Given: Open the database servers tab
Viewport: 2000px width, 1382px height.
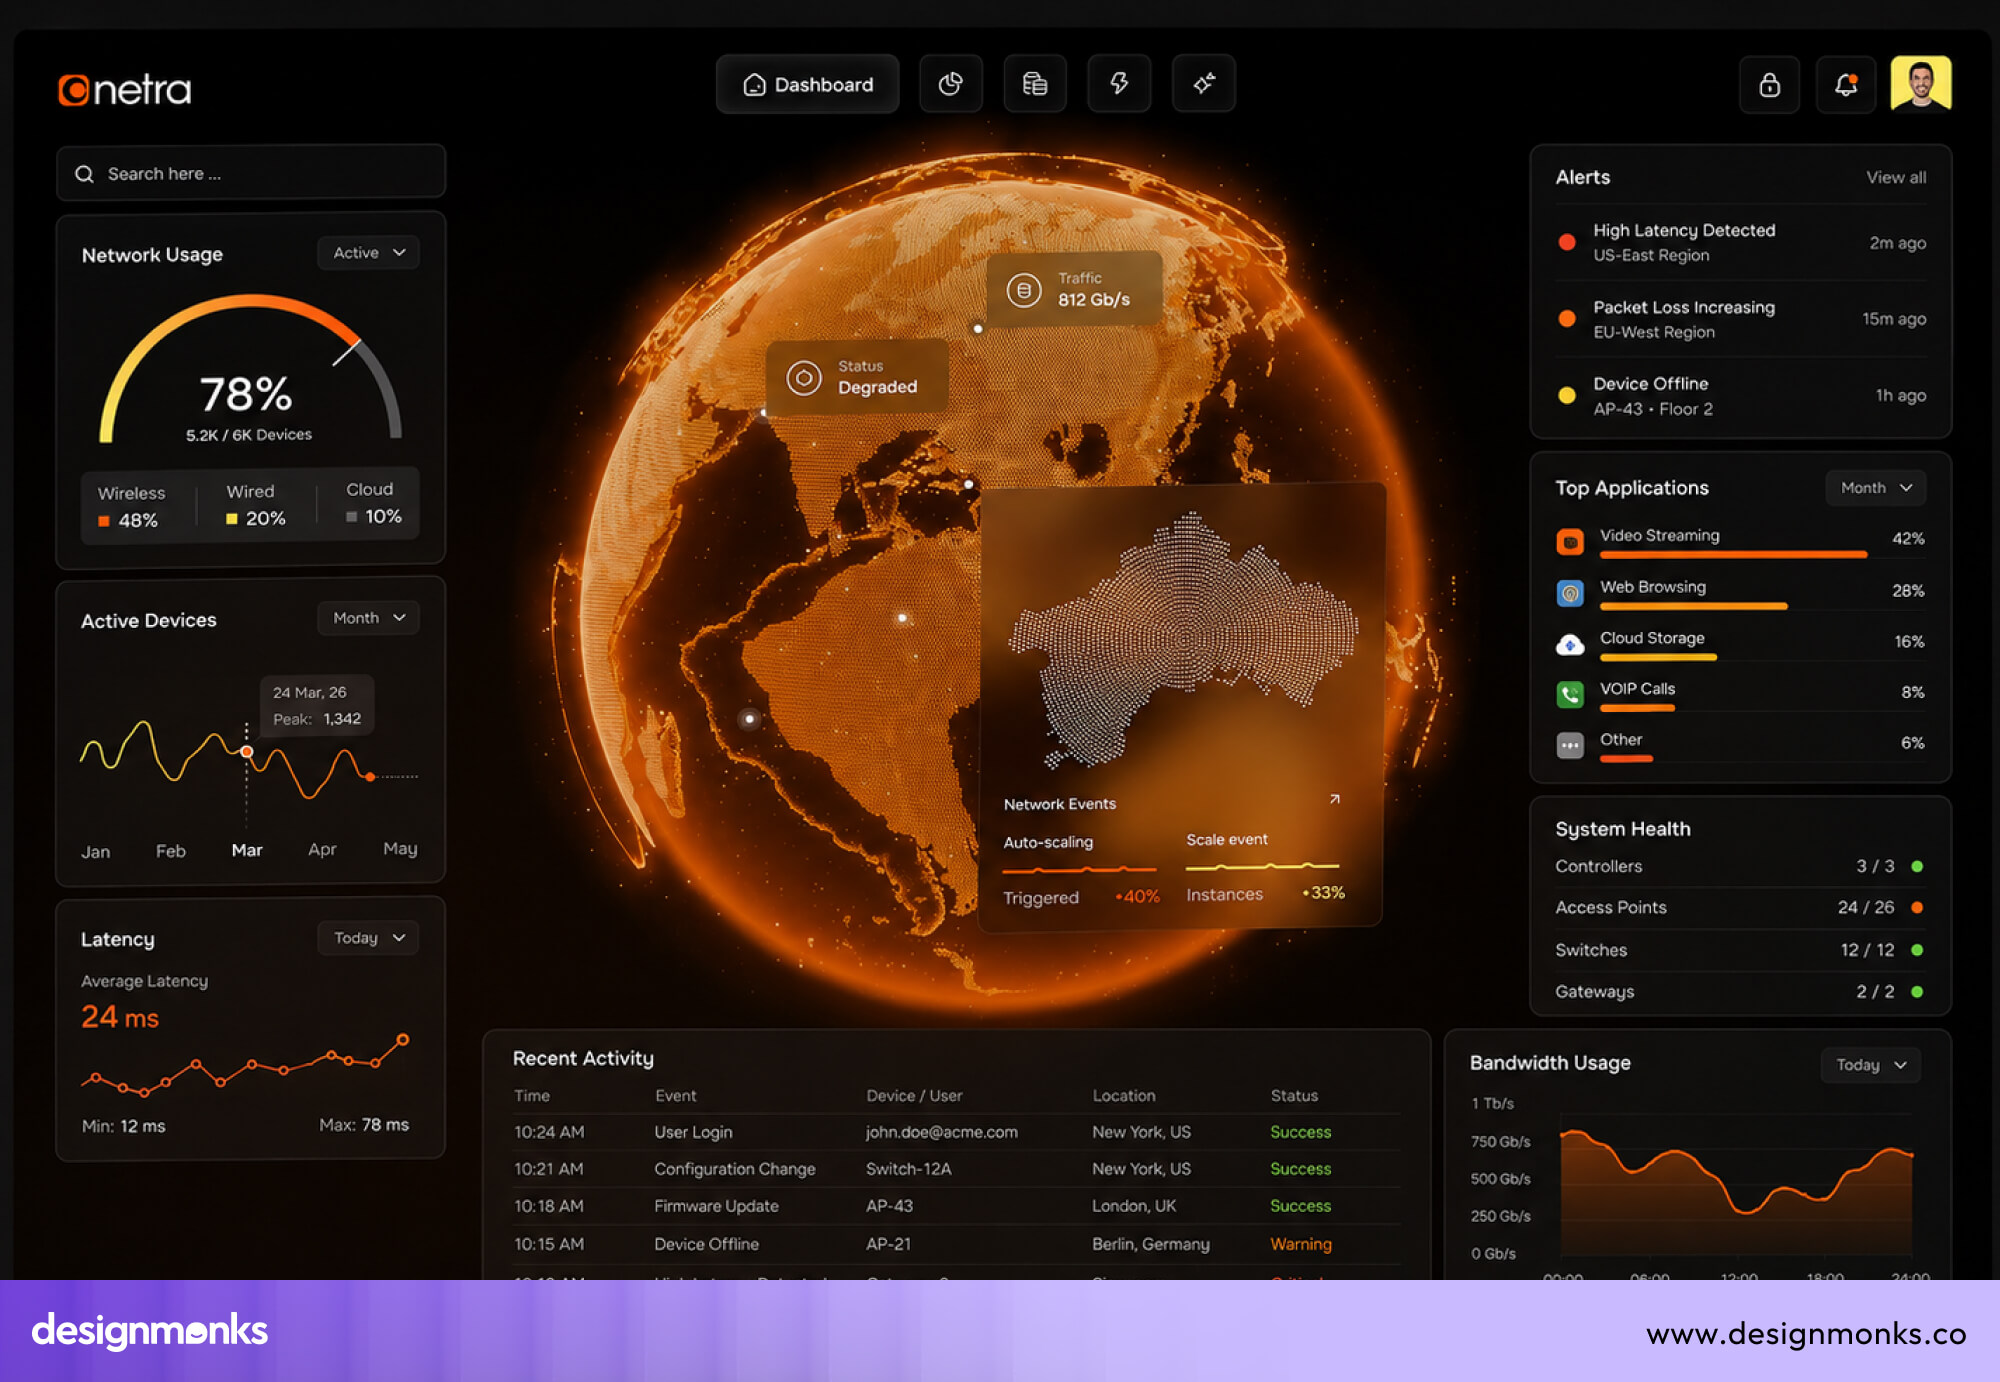Looking at the screenshot, I should [1035, 84].
